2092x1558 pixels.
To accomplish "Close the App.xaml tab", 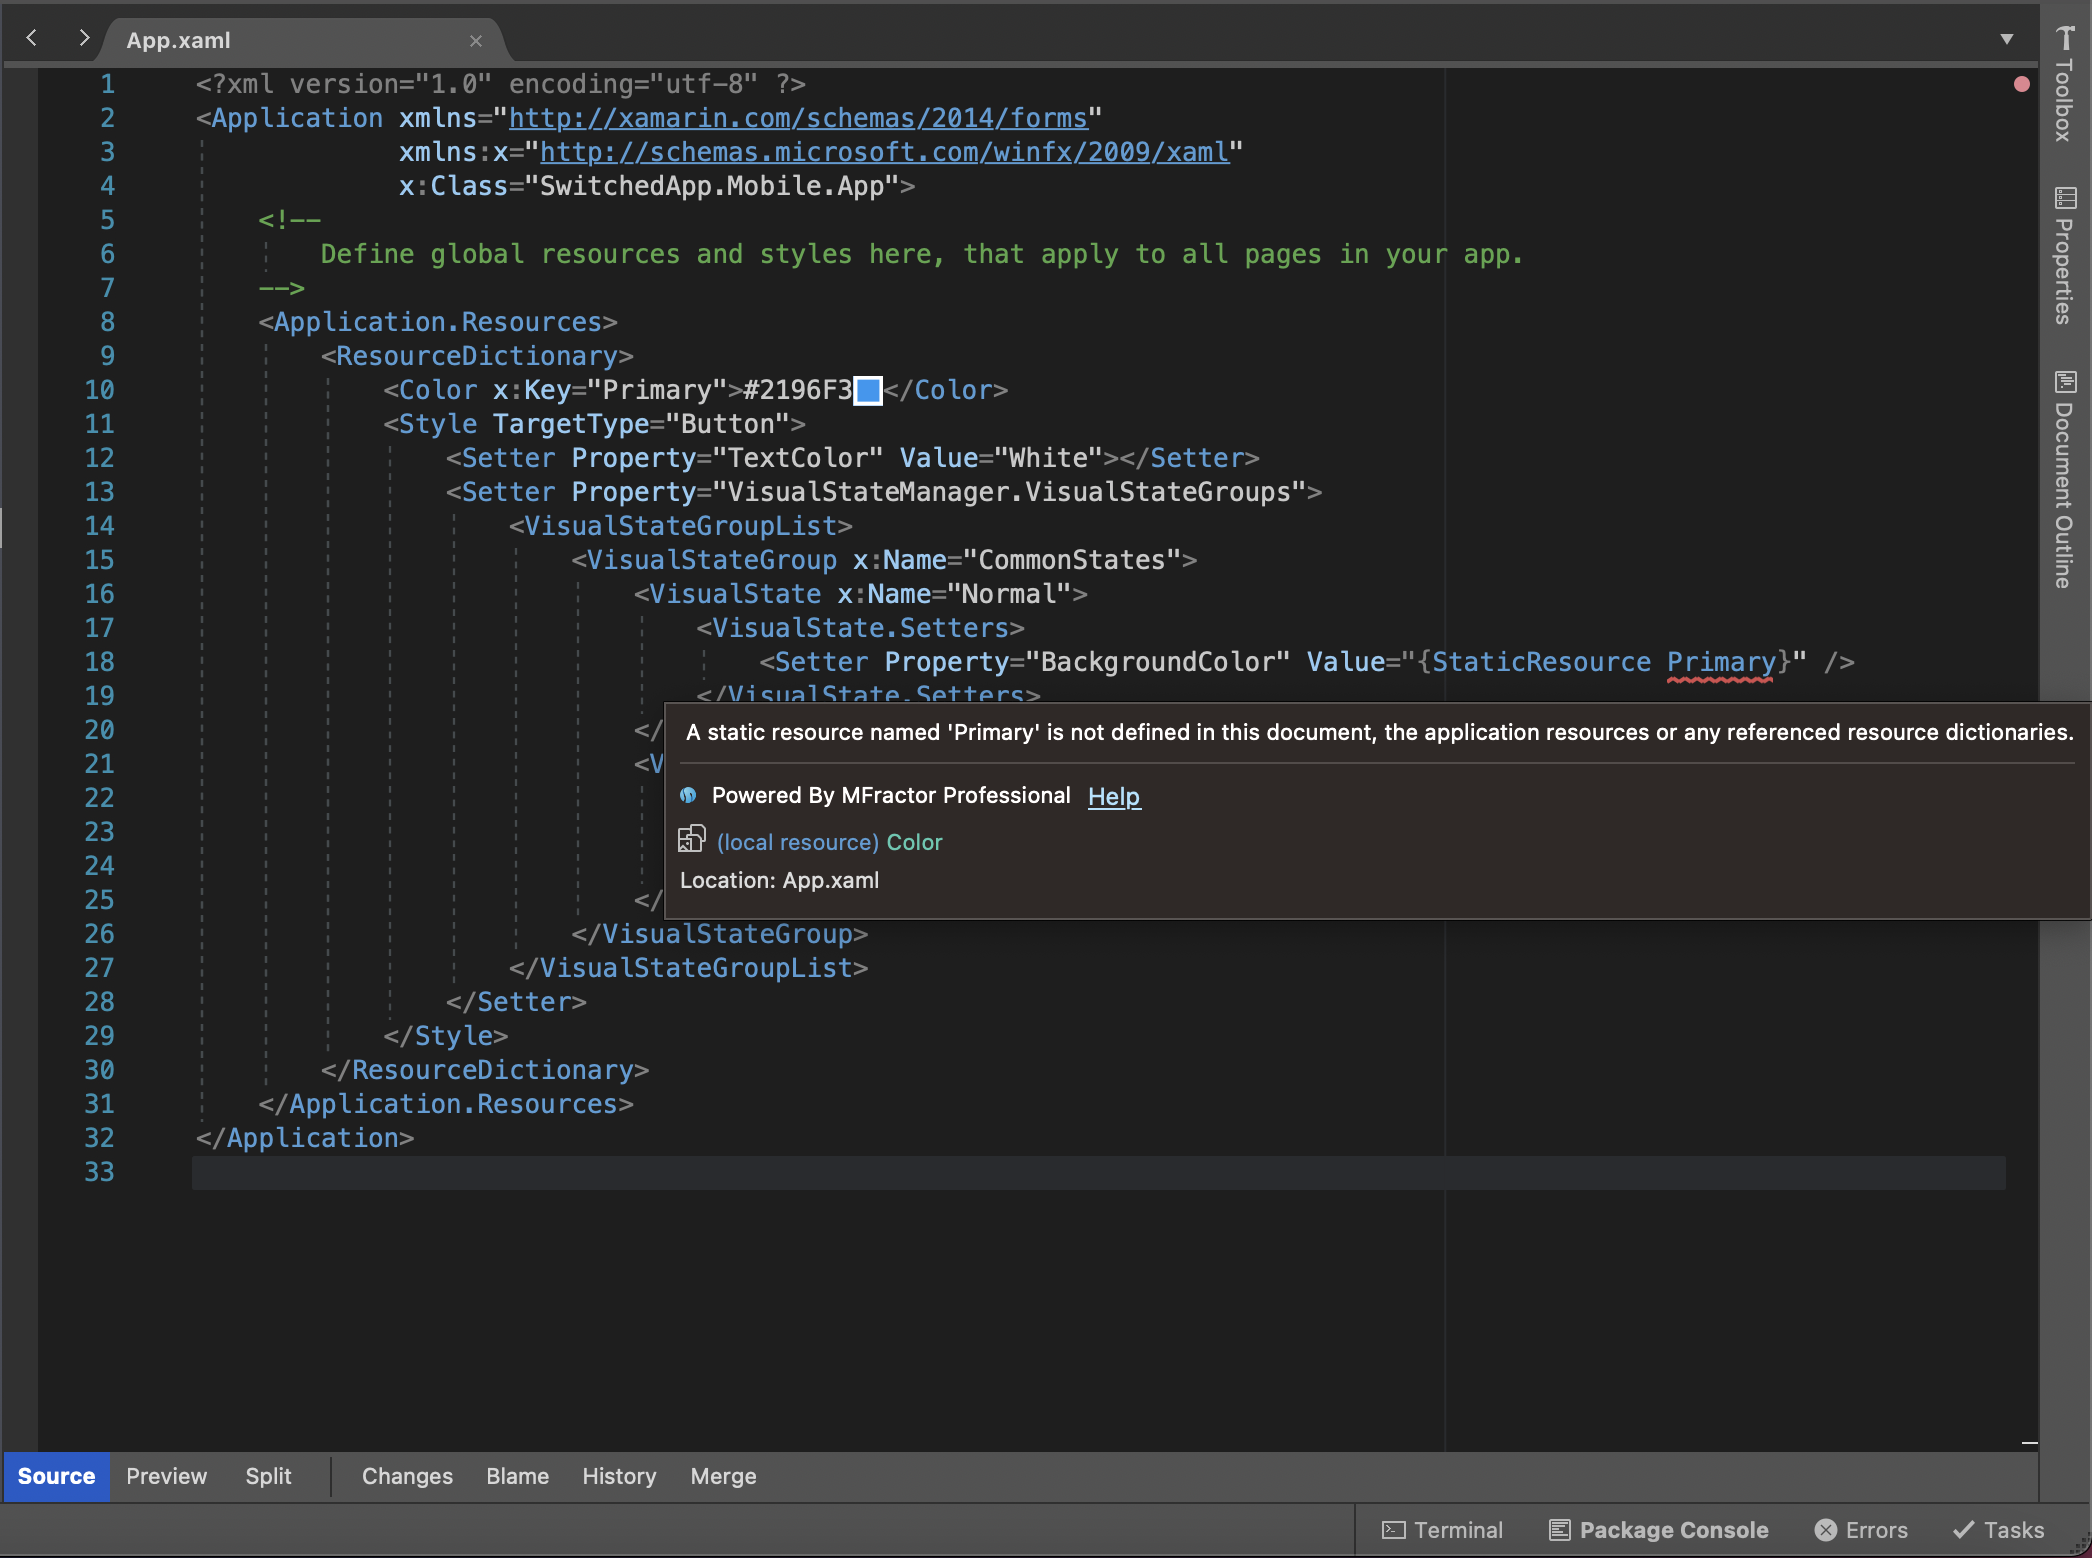I will point(476,41).
